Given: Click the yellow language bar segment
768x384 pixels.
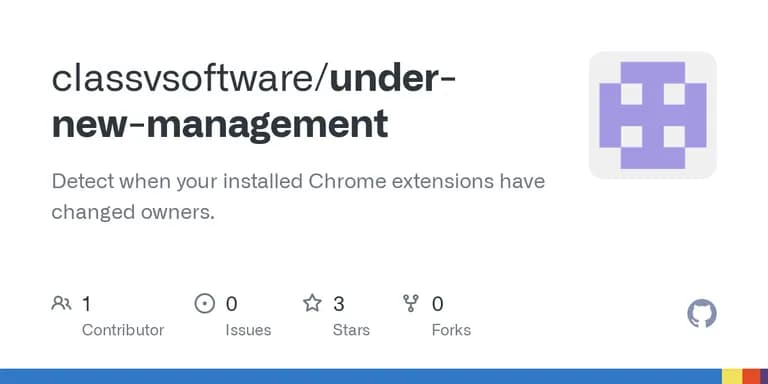Looking at the screenshot, I should (x=732, y=377).
